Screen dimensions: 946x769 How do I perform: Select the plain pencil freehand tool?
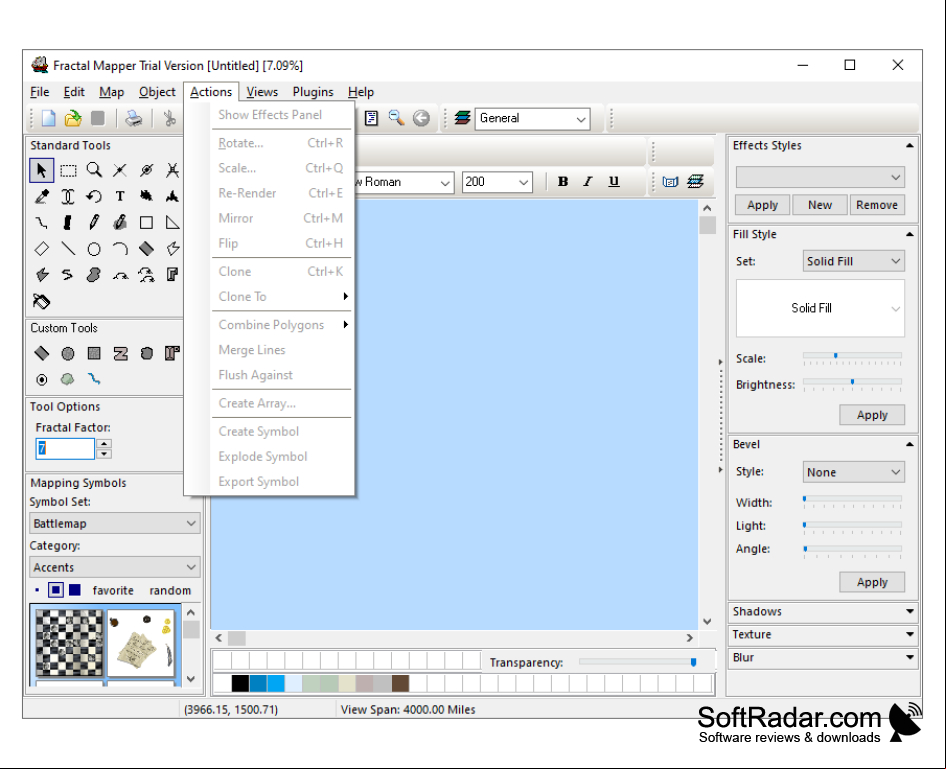point(94,223)
